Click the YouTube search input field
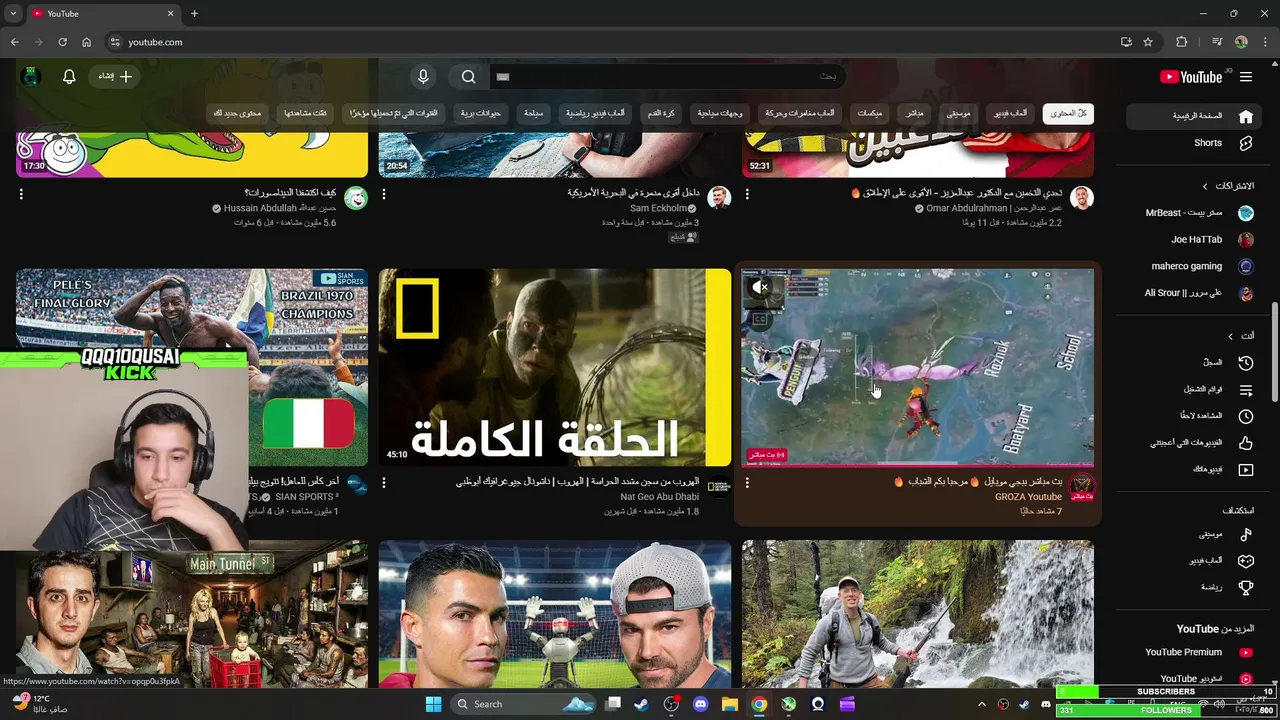The image size is (1280, 720). tap(665, 76)
